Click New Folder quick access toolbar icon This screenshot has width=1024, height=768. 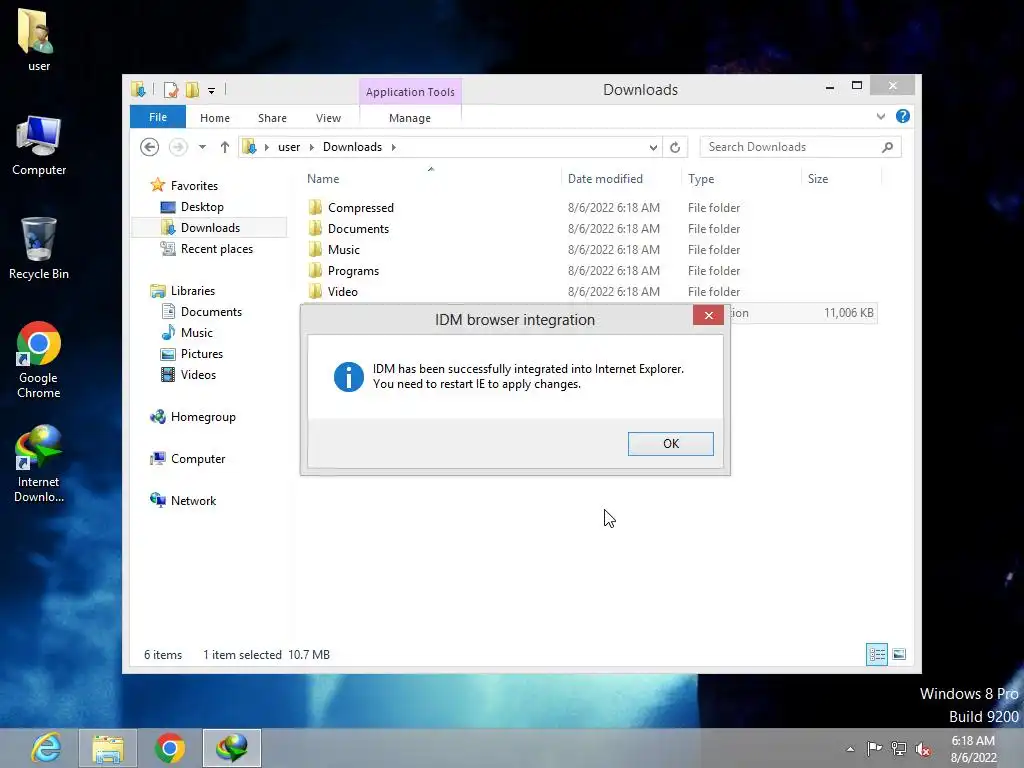coord(192,90)
